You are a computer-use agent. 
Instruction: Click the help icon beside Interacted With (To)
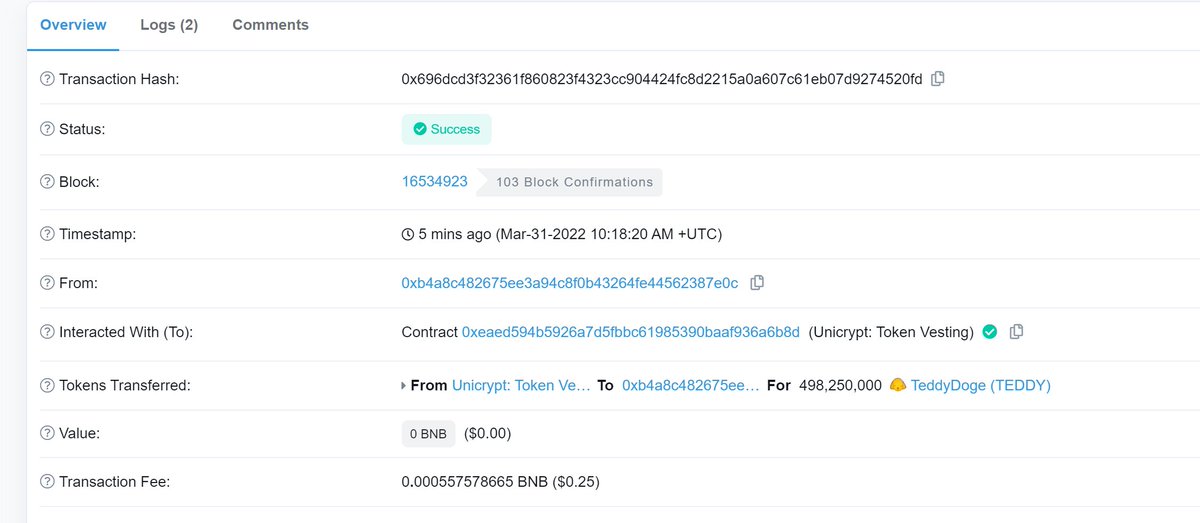[47, 332]
